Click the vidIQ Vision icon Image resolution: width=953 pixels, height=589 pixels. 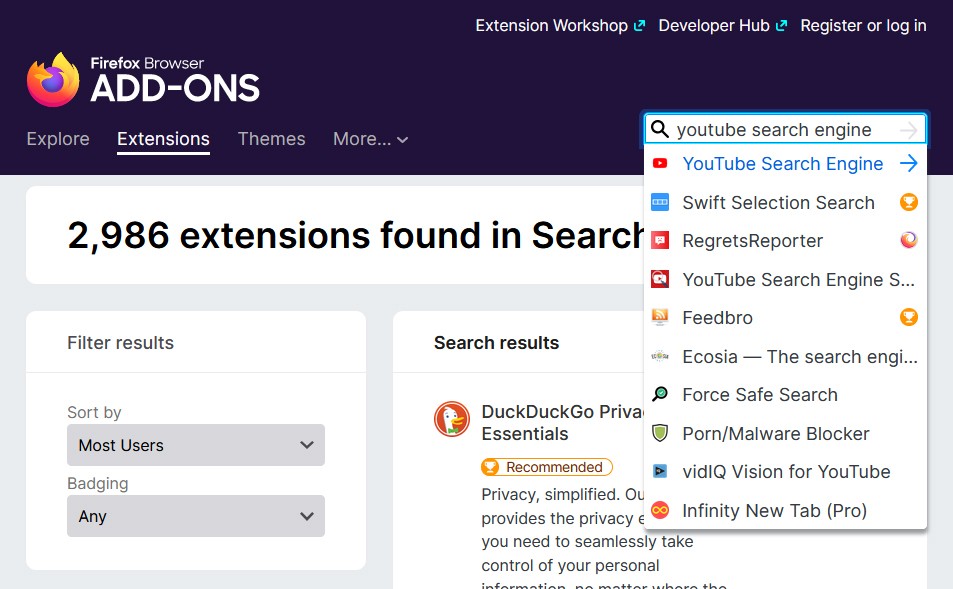tap(660, 472)
